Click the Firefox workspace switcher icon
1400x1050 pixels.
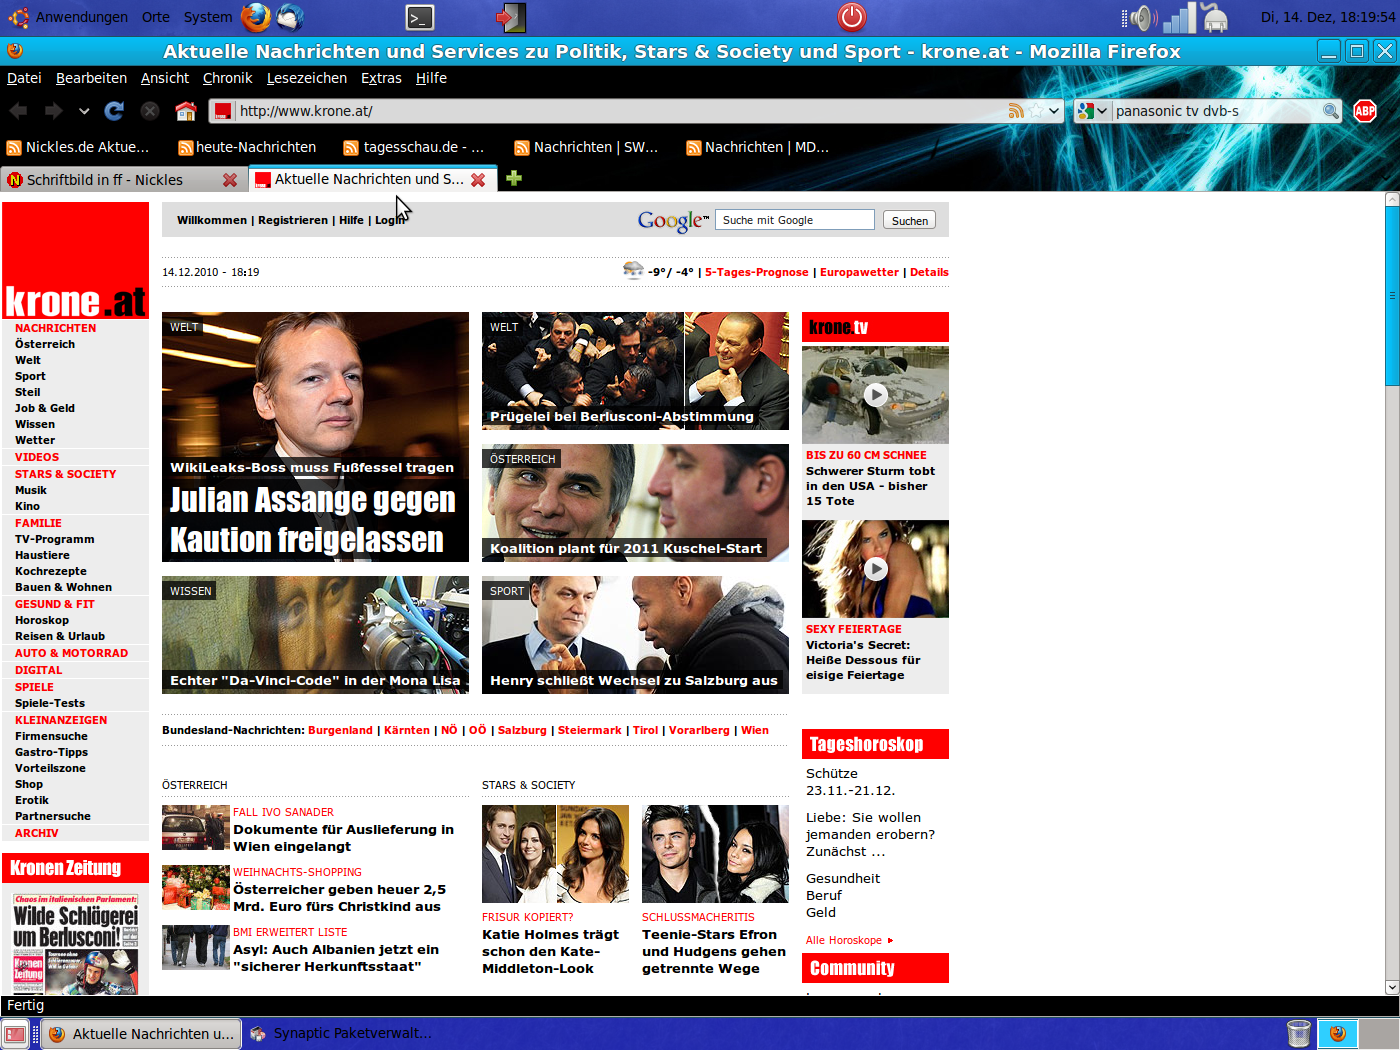(x=1337, y=1033)
